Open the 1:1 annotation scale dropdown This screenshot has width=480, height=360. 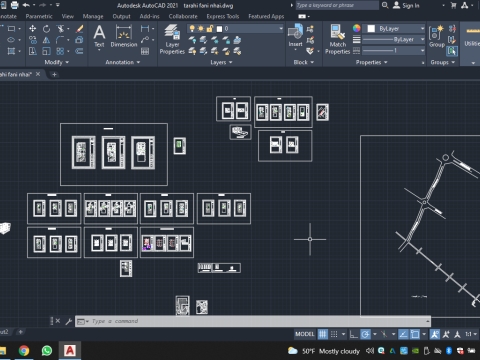point(471,334)
